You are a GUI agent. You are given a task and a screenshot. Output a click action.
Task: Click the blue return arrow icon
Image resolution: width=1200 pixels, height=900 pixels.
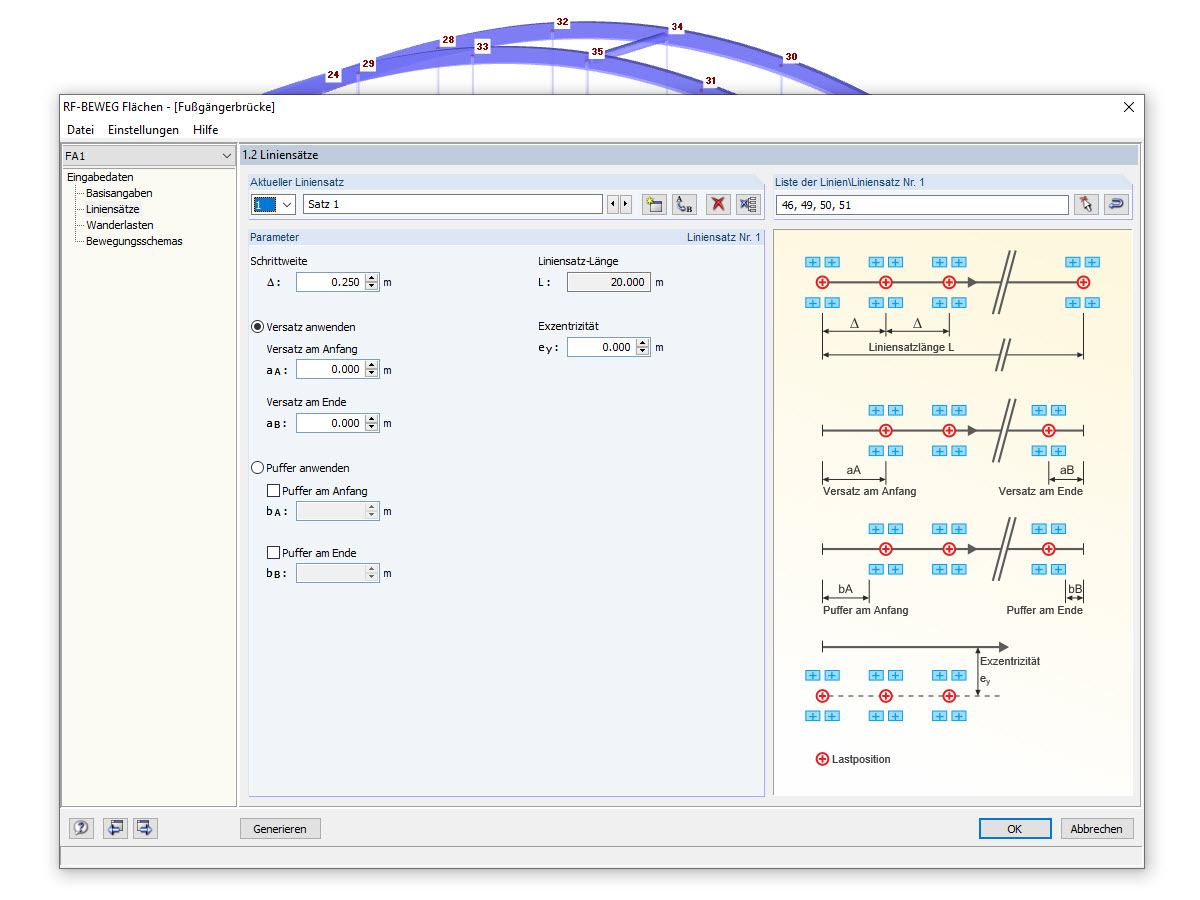(x=1116, y=204)
